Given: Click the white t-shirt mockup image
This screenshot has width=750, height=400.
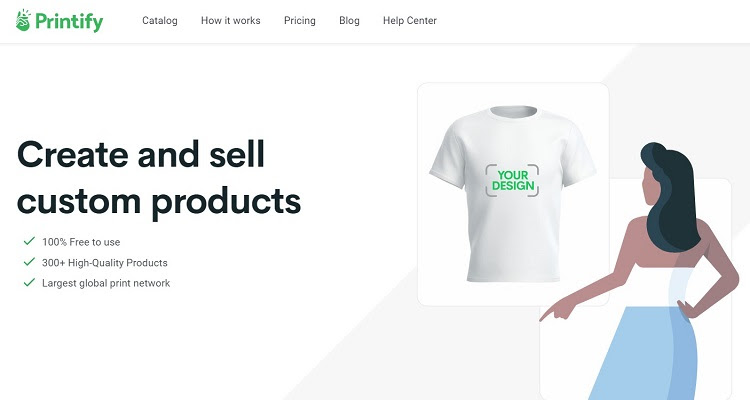Looking at the screenshot, I should click(513, 194).
